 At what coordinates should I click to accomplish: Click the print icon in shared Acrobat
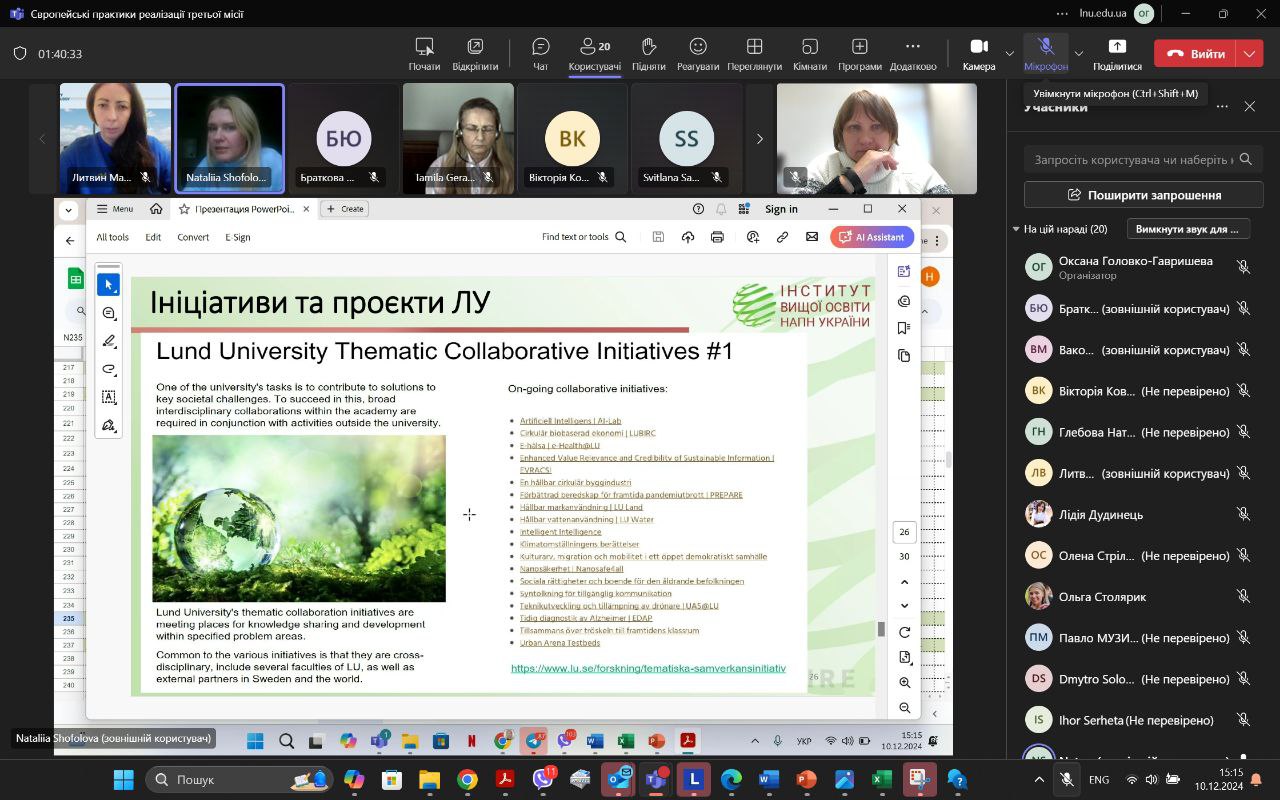pyautogui.click(x=717, y=237)
